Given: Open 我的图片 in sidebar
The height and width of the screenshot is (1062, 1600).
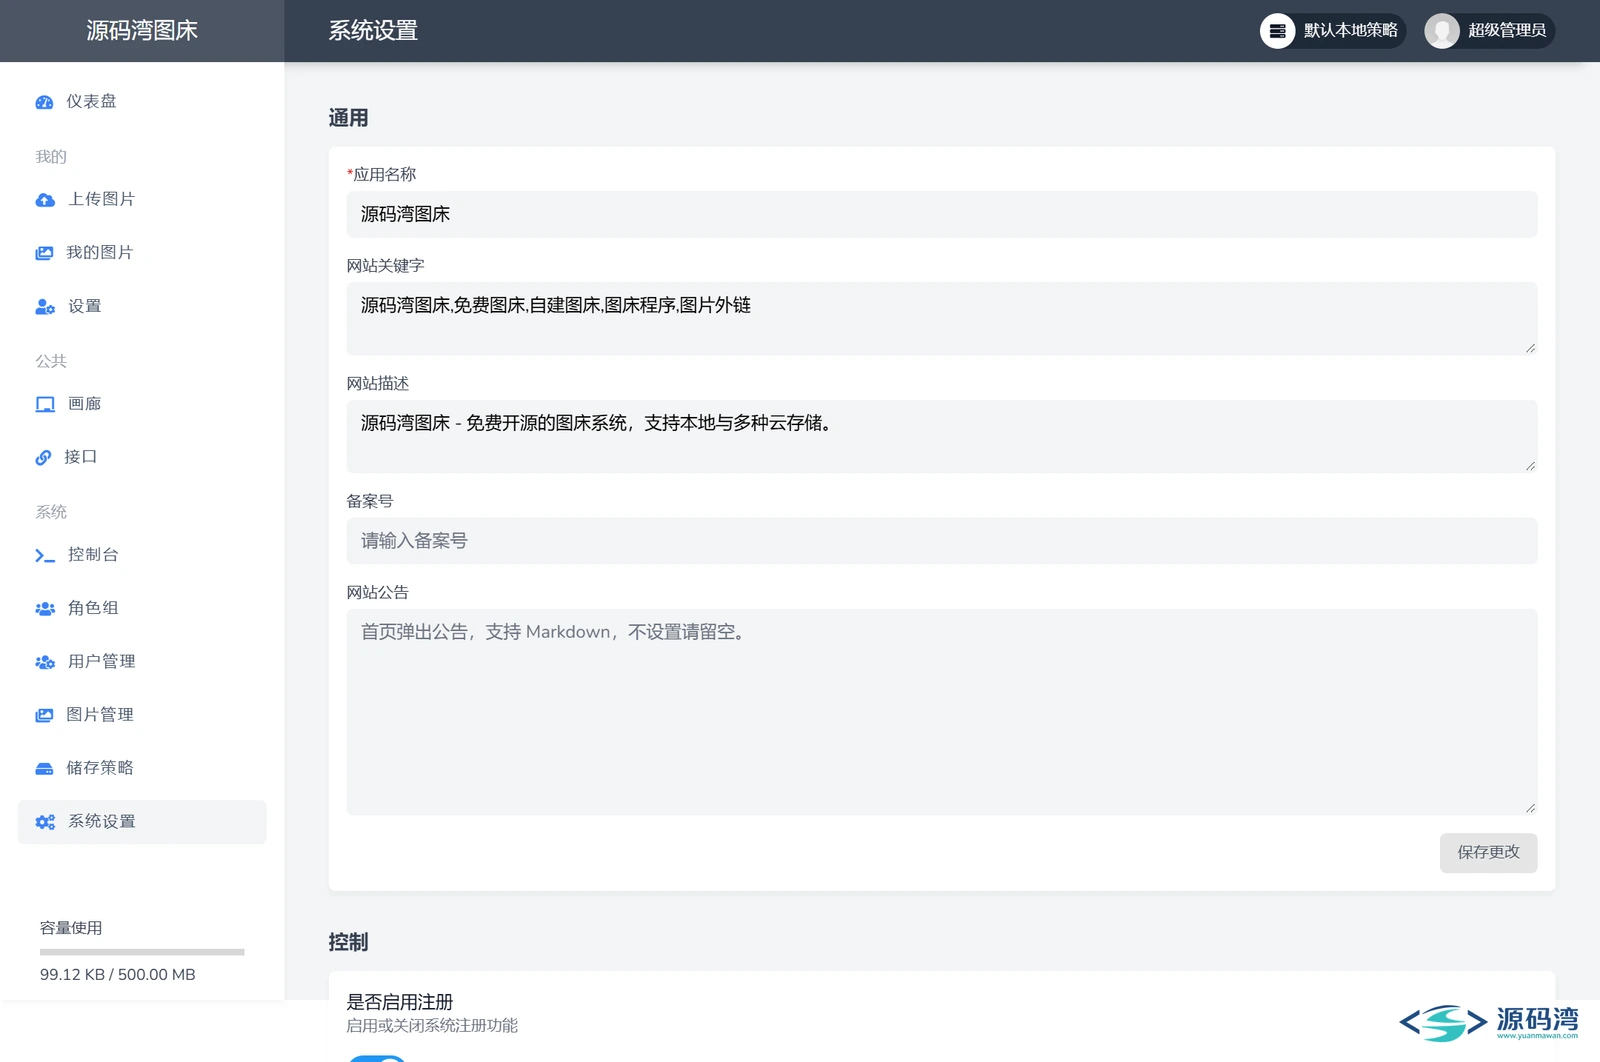Looking at the screenshot, I should pyautogui.click(x=142, y=253).
